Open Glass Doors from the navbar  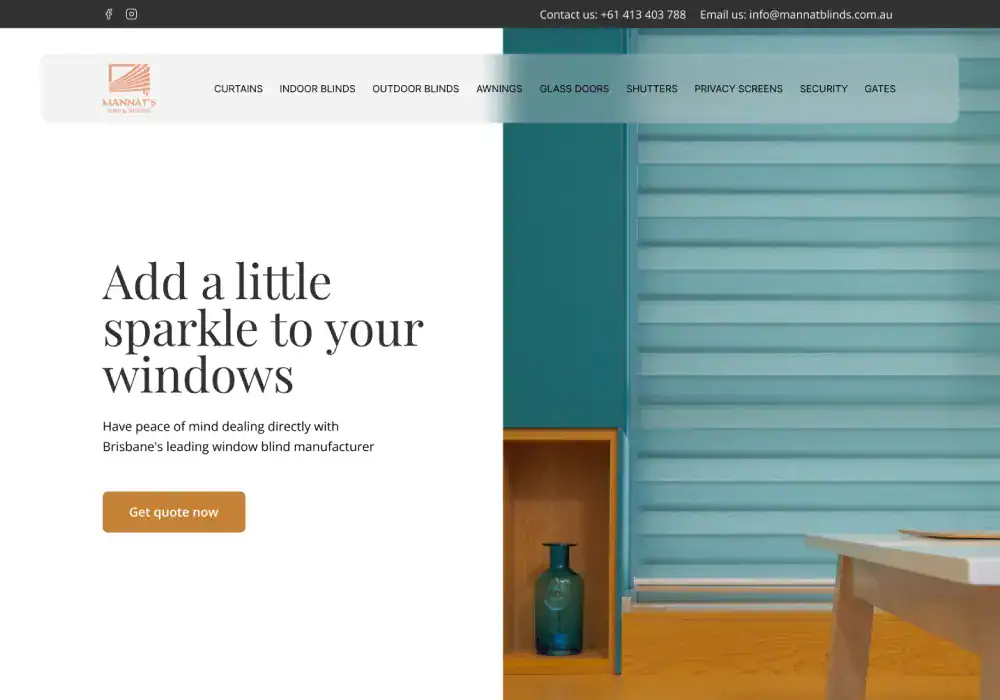[x=574, y=89]
